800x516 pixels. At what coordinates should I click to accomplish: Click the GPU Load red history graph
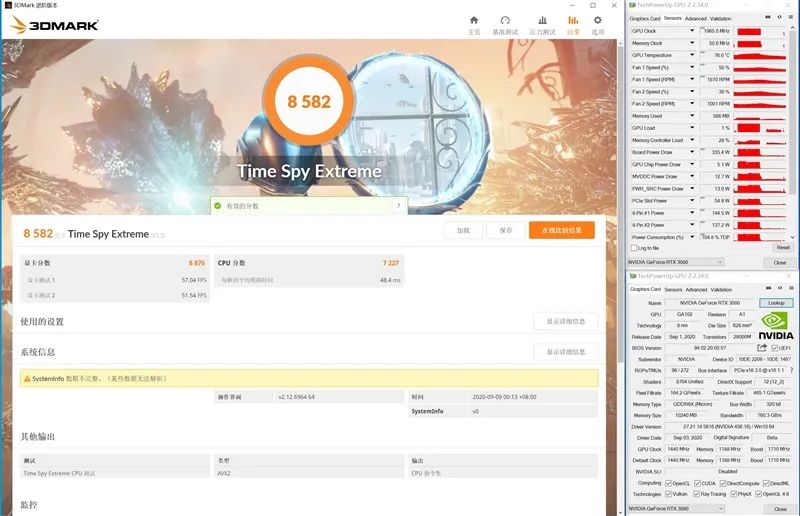pos(760,128)
